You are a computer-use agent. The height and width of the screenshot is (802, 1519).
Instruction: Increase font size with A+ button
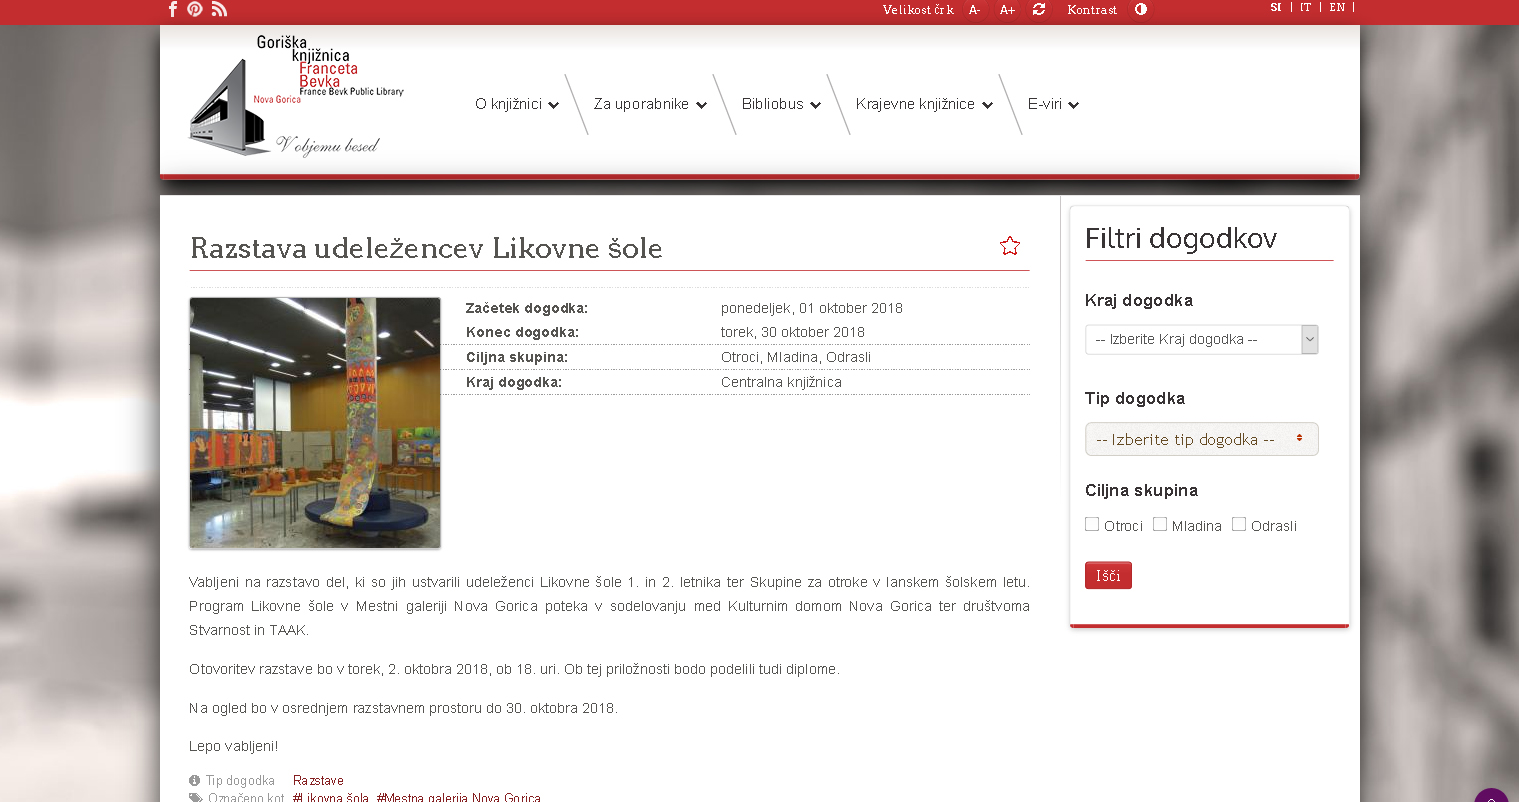point(1007,10)
